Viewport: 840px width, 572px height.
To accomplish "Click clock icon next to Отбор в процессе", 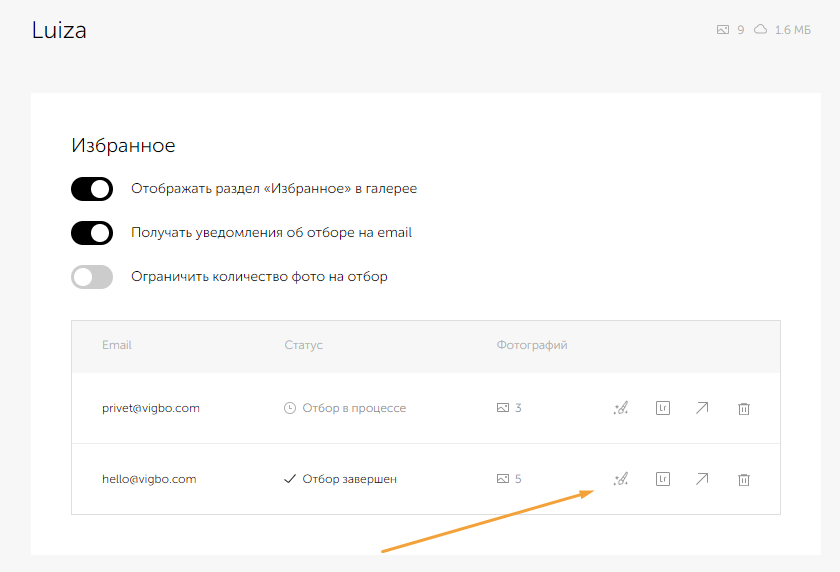I will 290,408.
